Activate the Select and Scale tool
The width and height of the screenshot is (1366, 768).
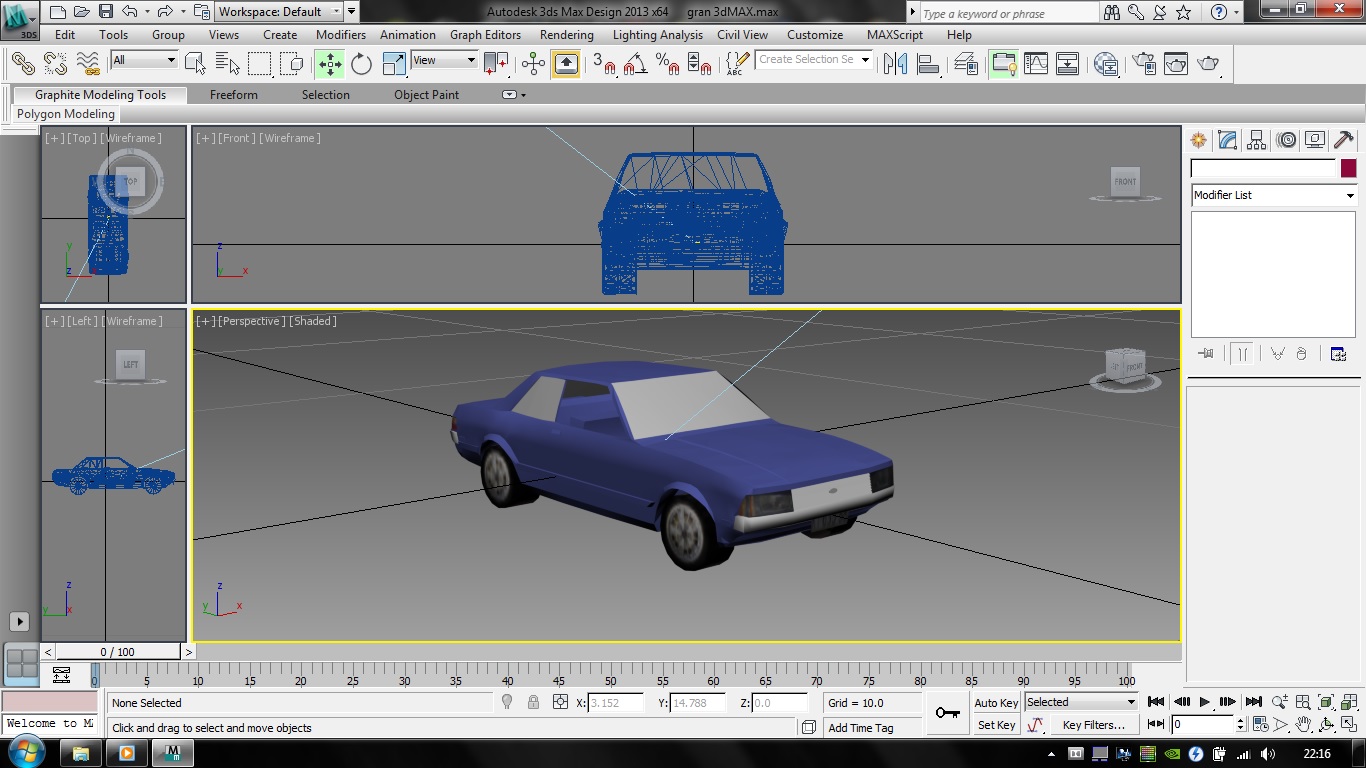(394, 63)
